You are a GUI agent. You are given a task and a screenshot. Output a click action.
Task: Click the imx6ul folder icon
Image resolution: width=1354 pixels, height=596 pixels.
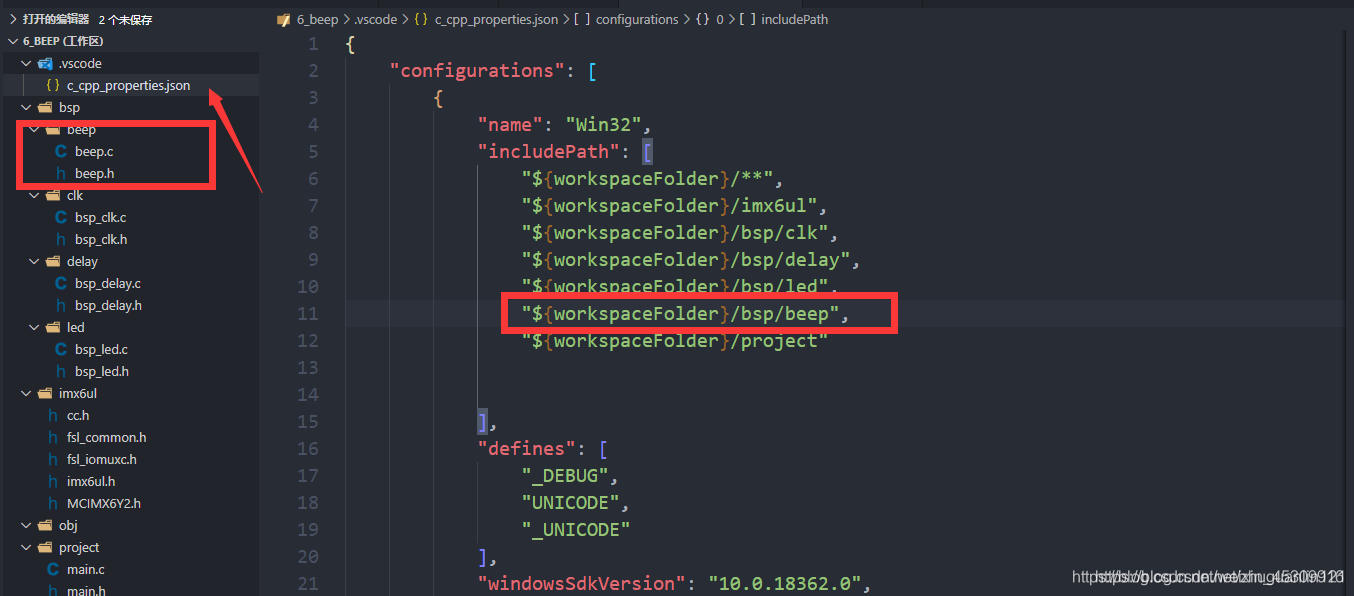pyautogui.click(x=44, y=393)
